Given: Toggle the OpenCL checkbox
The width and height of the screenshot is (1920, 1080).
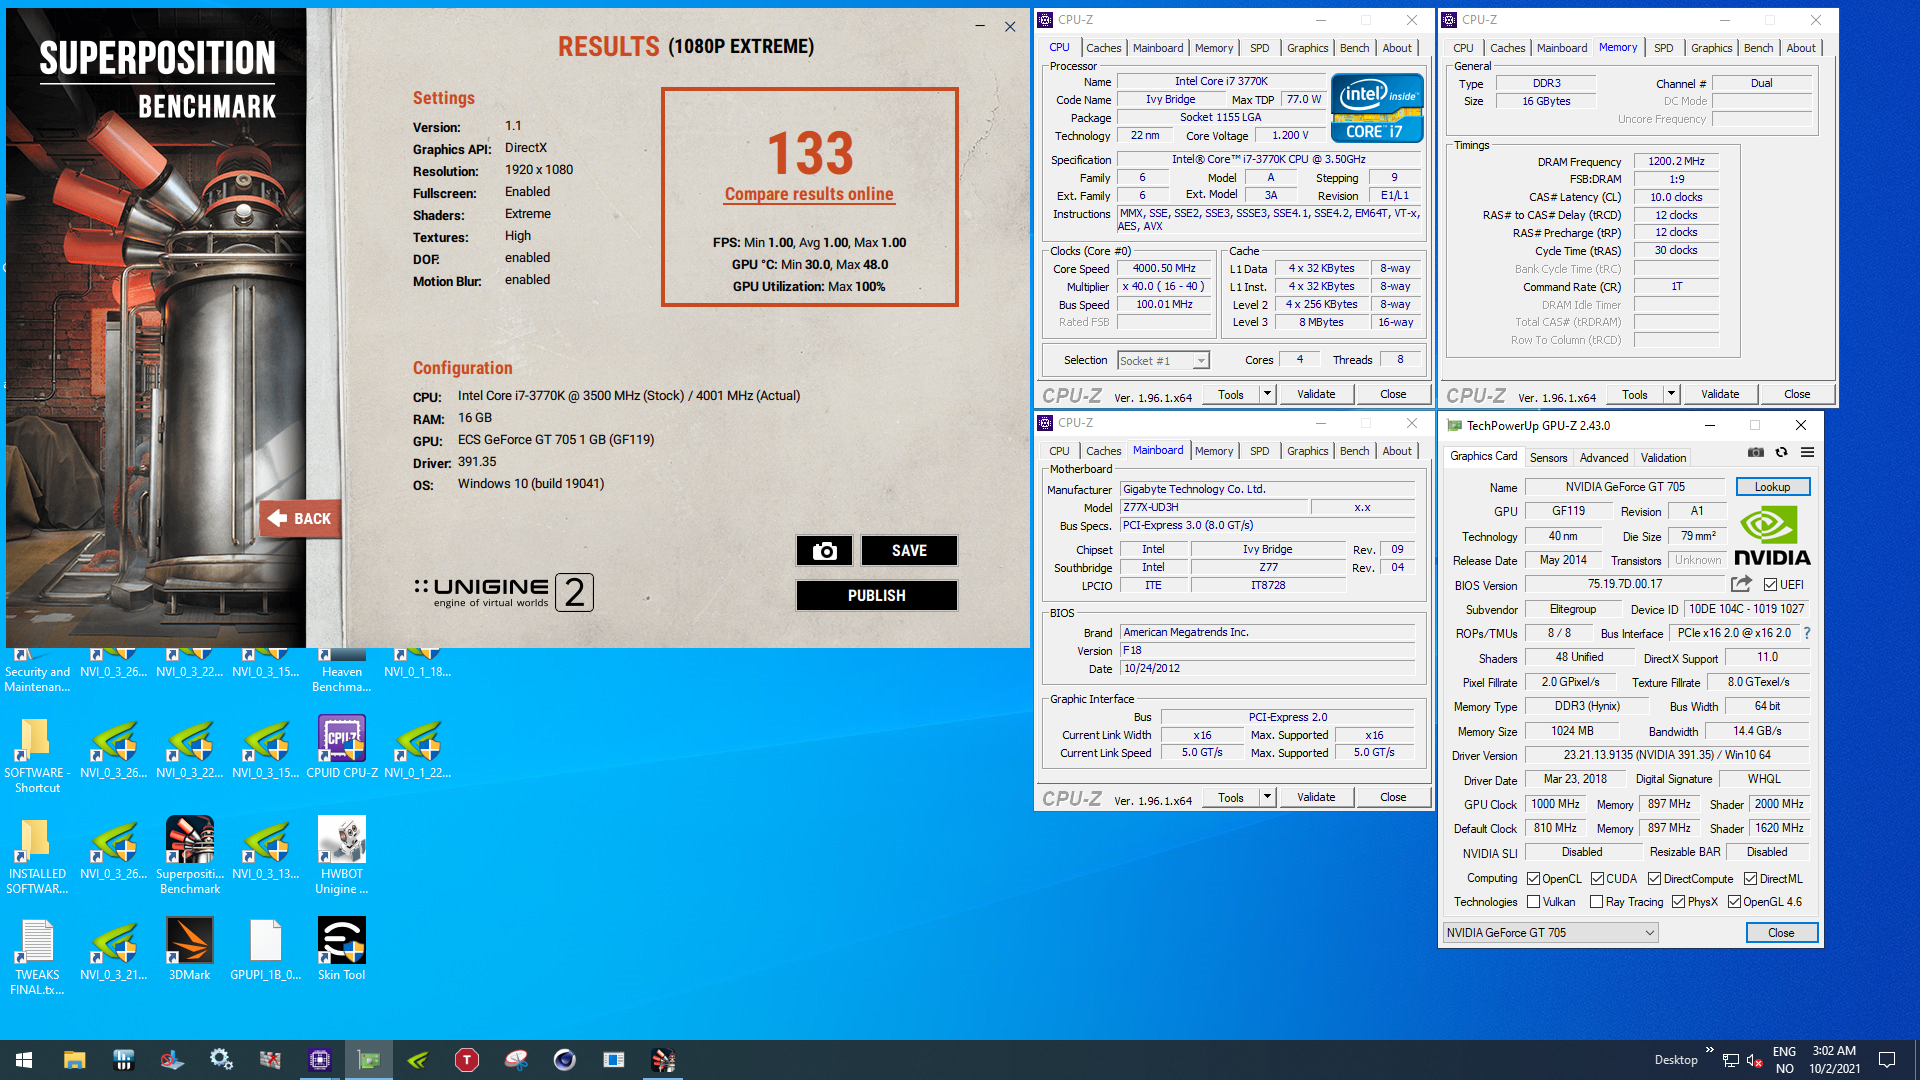Looking at the screenshot, I should click(1533, 879).
